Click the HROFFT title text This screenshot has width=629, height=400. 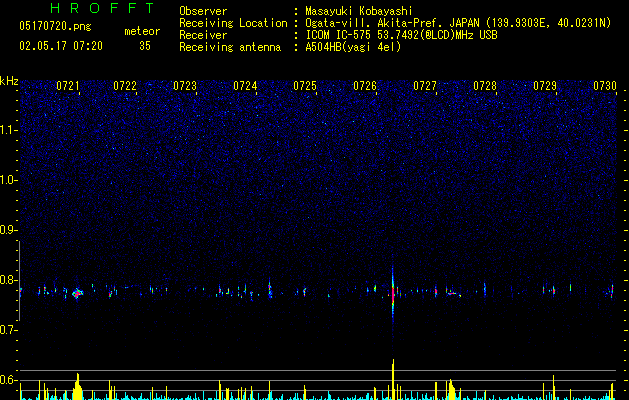tap(102, 8)
